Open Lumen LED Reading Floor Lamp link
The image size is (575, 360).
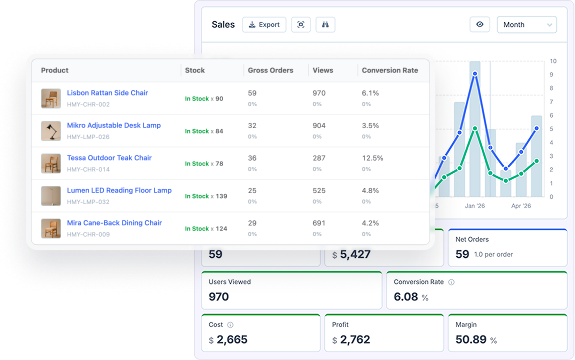coord(119,190)
